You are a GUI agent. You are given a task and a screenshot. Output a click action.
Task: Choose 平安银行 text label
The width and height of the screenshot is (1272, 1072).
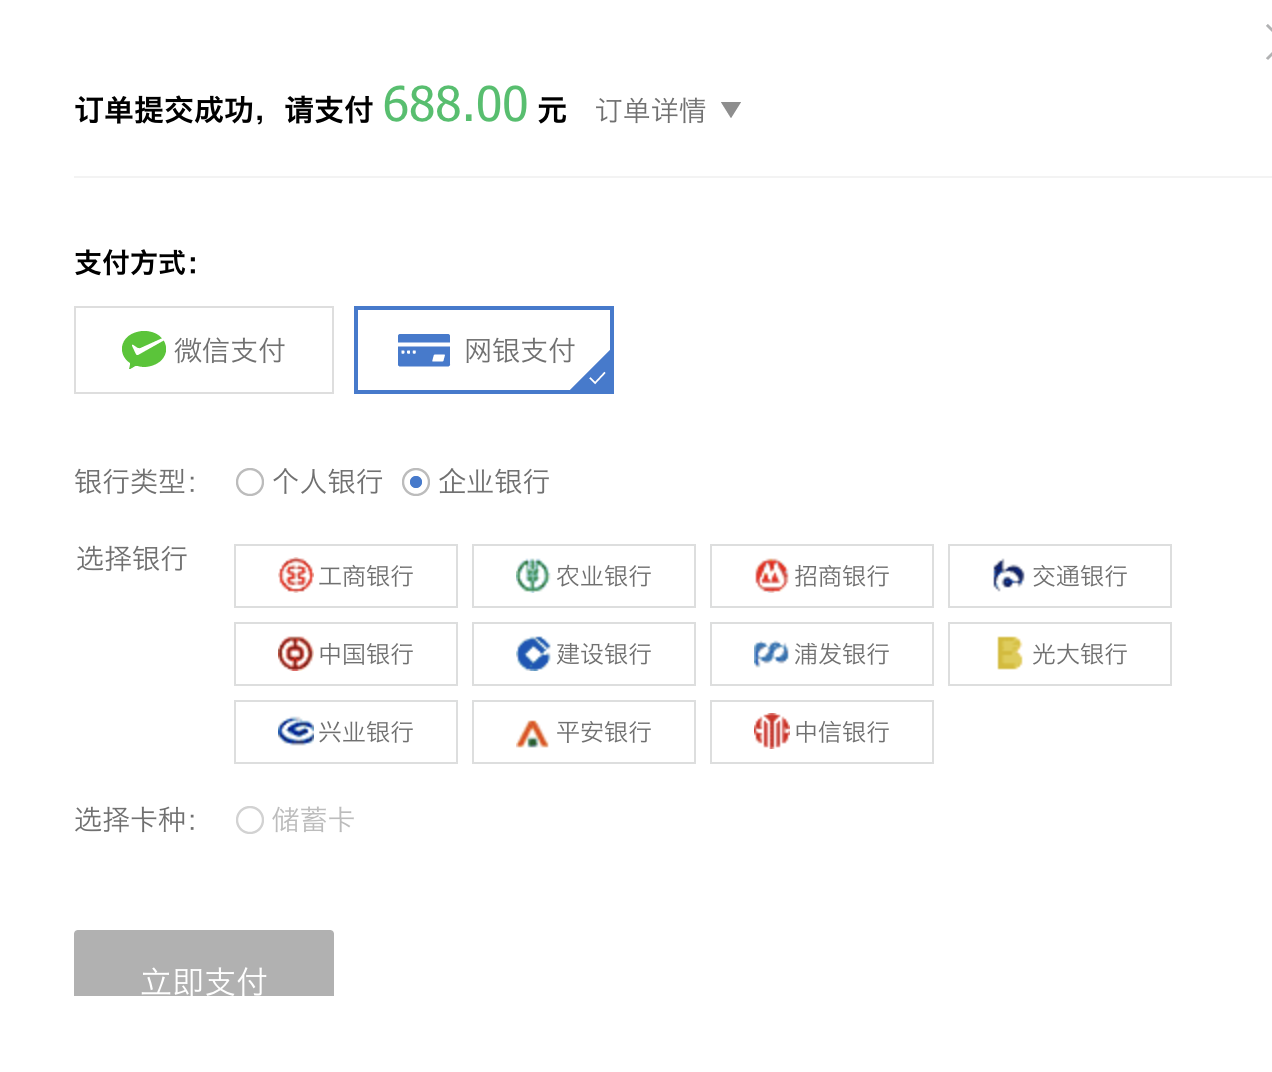pos(604,732)
